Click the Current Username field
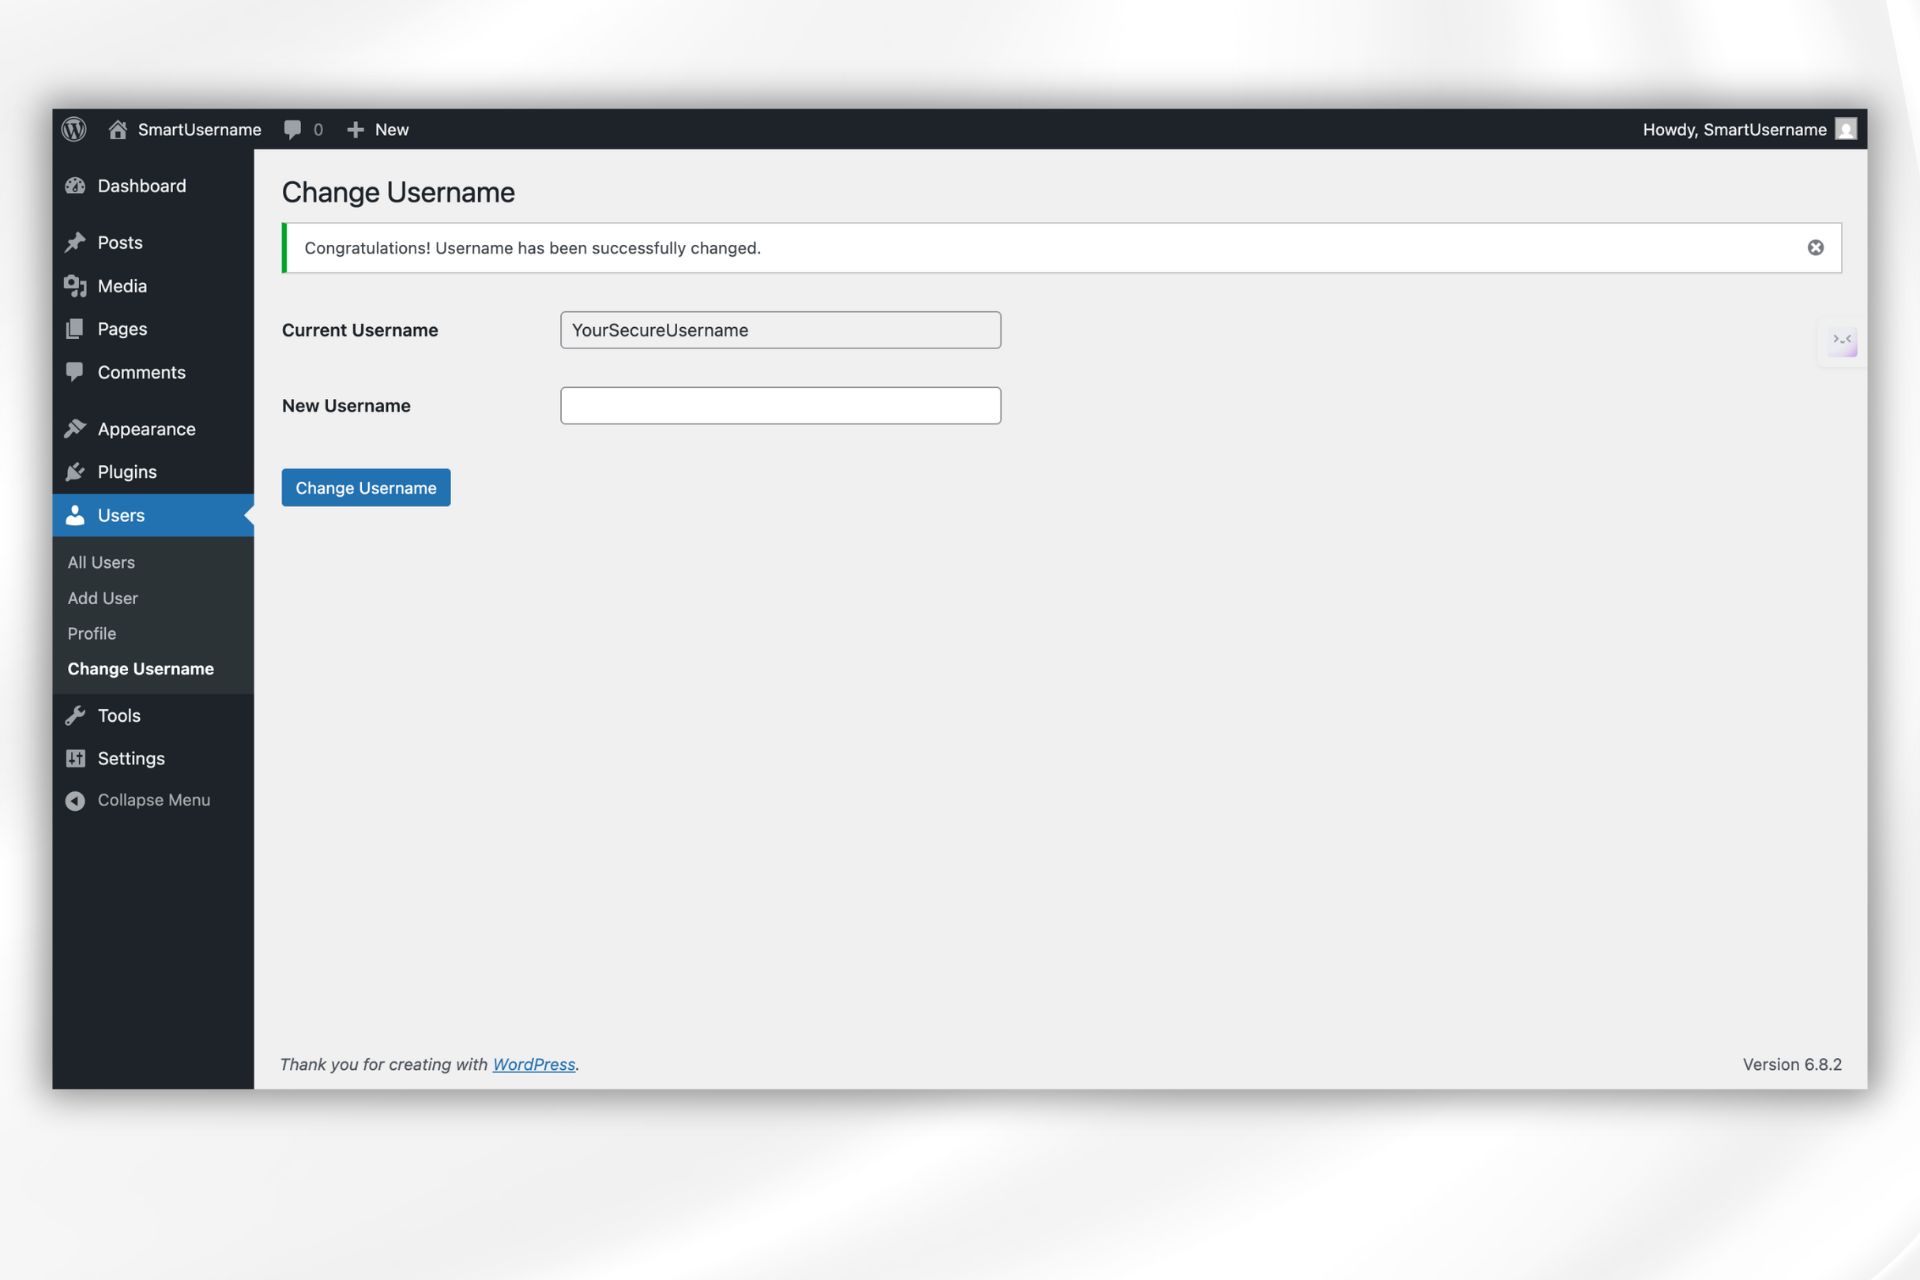 [780, 330]
